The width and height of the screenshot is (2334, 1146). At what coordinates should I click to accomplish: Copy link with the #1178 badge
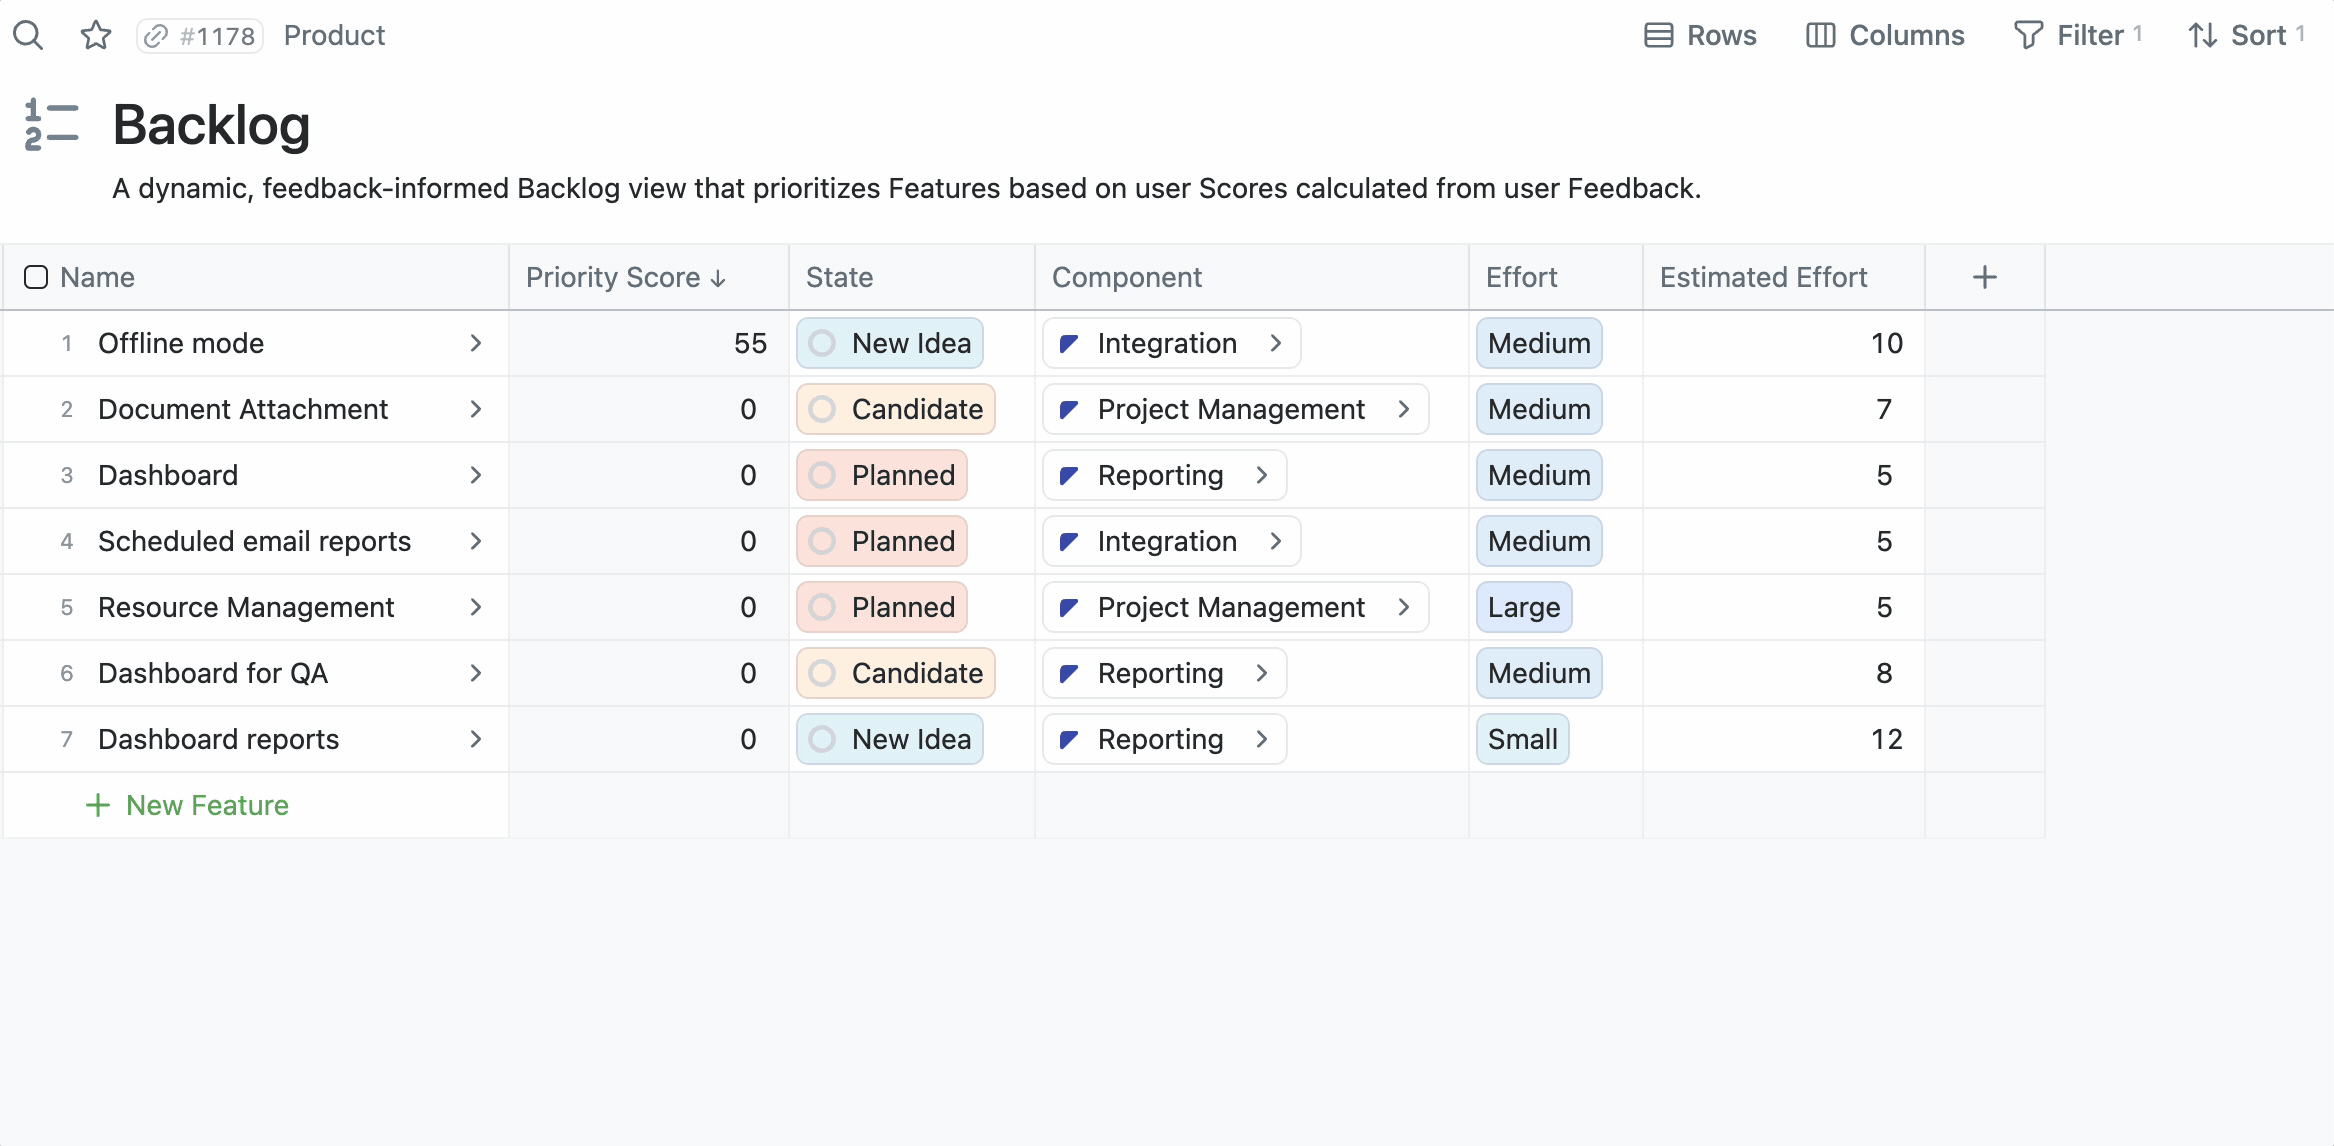pyautogui.click(x=200, y=36)
